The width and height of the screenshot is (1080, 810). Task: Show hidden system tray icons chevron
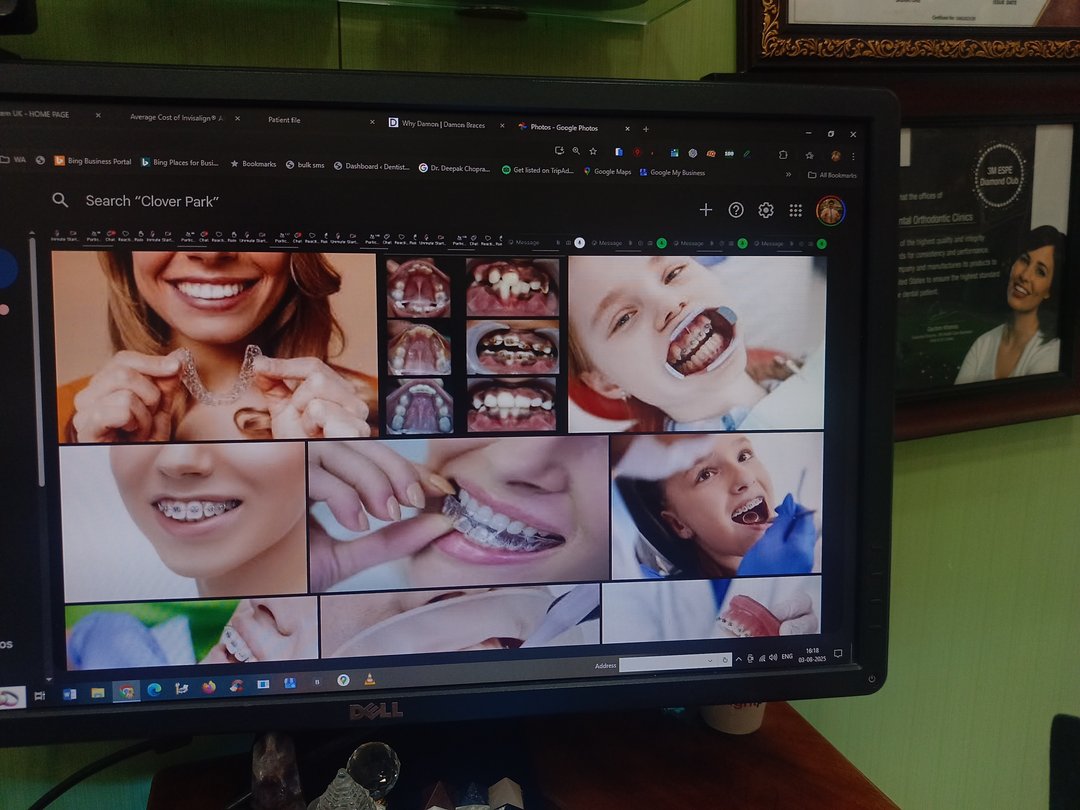tap(739, 659)
